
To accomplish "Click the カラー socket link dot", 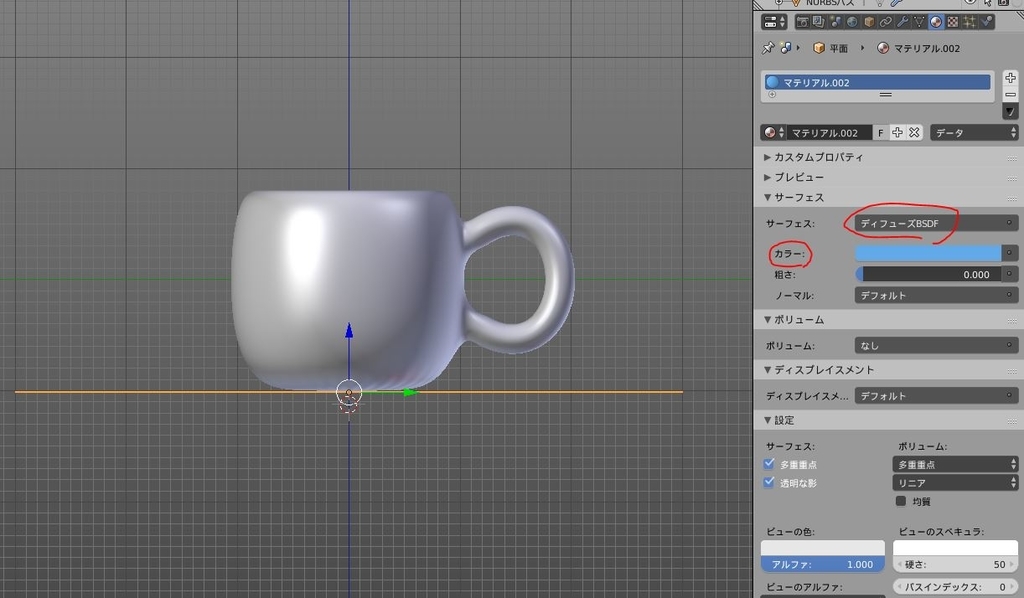I will tap(1010, 253).
